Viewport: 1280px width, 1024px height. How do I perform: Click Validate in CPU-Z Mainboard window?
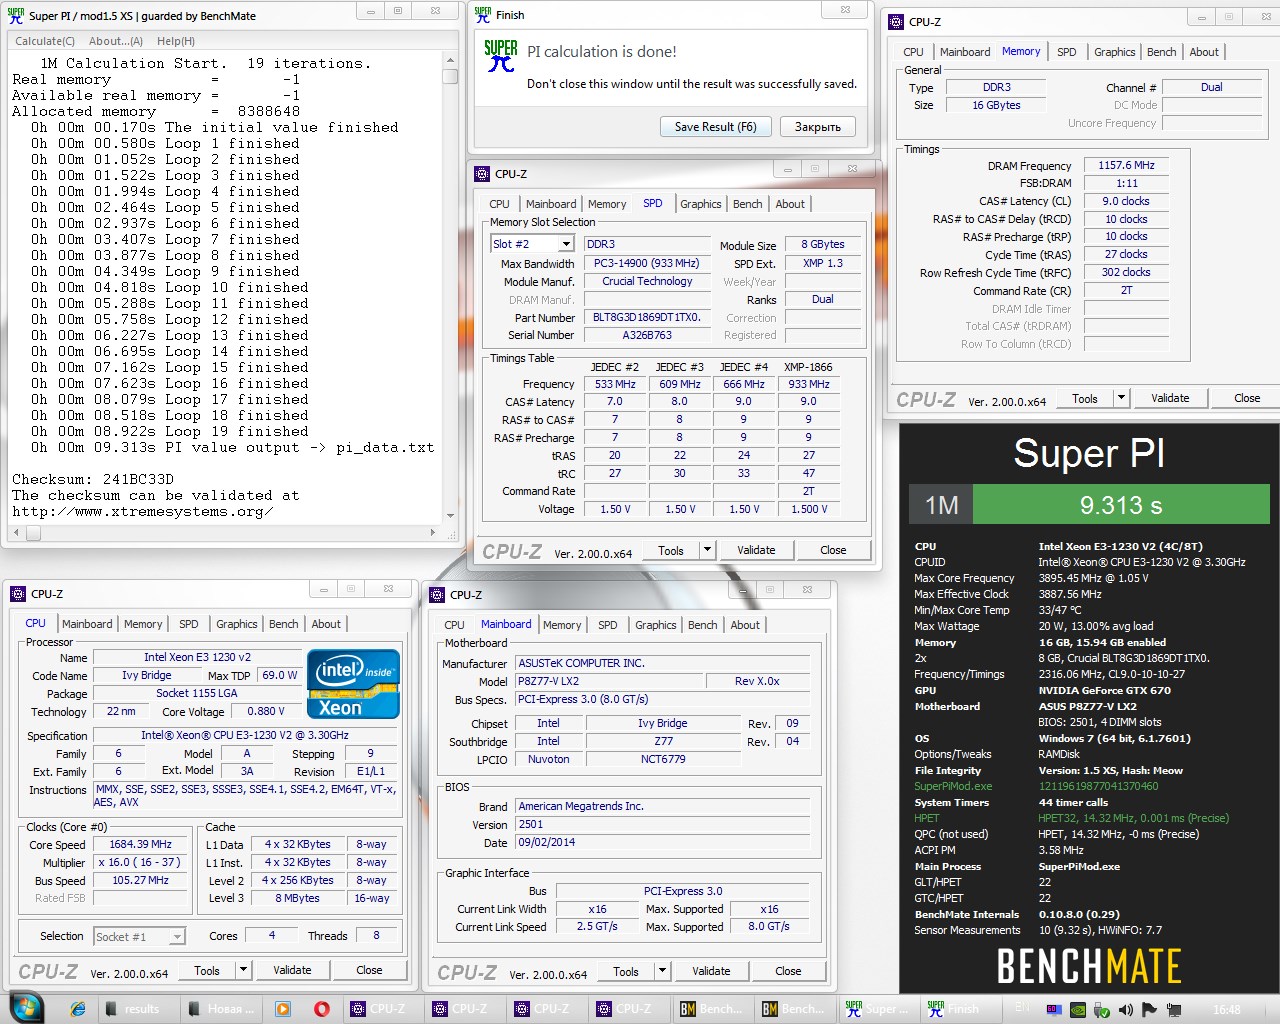coord(711,971)
